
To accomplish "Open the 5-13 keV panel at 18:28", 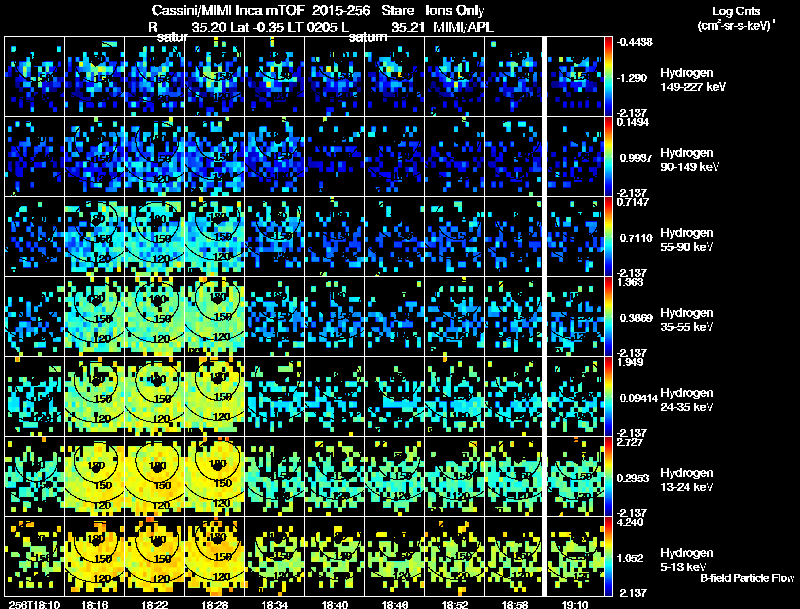I will click(x=214, y=556).
